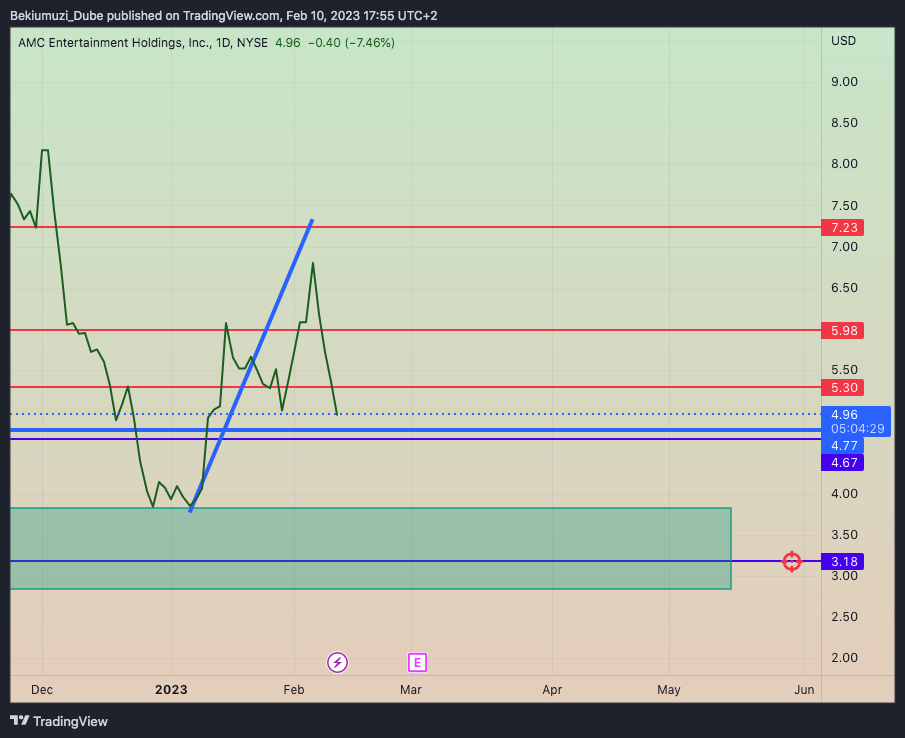Click the −0.40 (−7.46%) change value
The height and width of the screenshot is (738, 905).
(x=351, y=43)
